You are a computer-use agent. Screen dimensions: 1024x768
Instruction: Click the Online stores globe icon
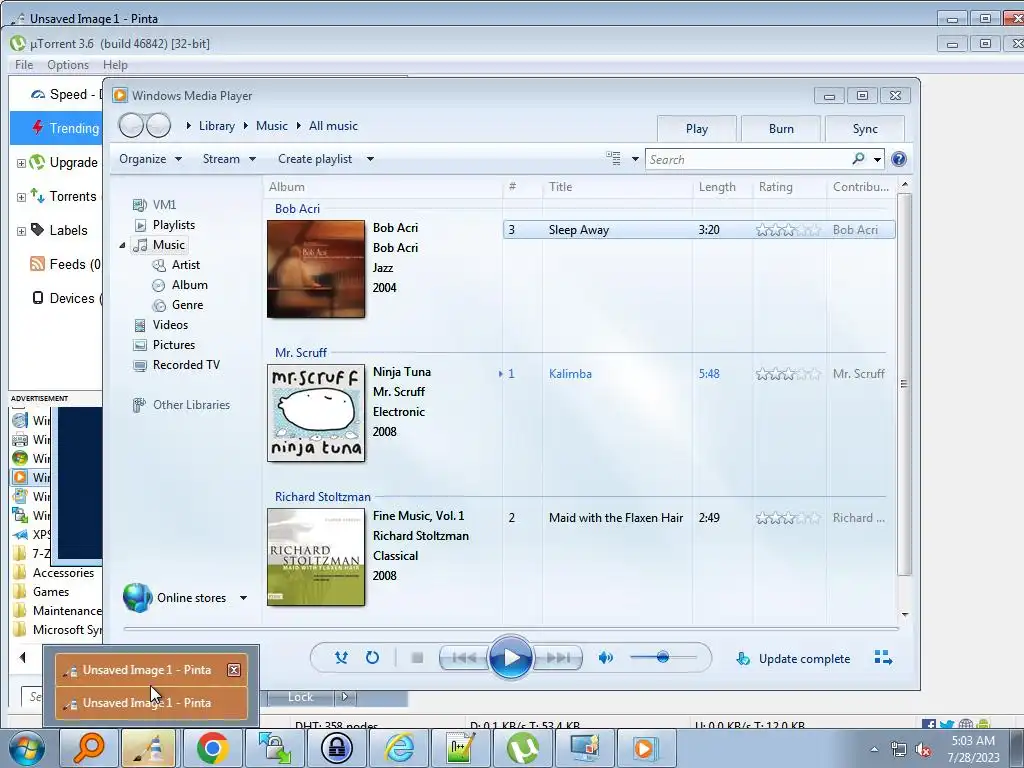pyautogui.click(x=137, y=598)
